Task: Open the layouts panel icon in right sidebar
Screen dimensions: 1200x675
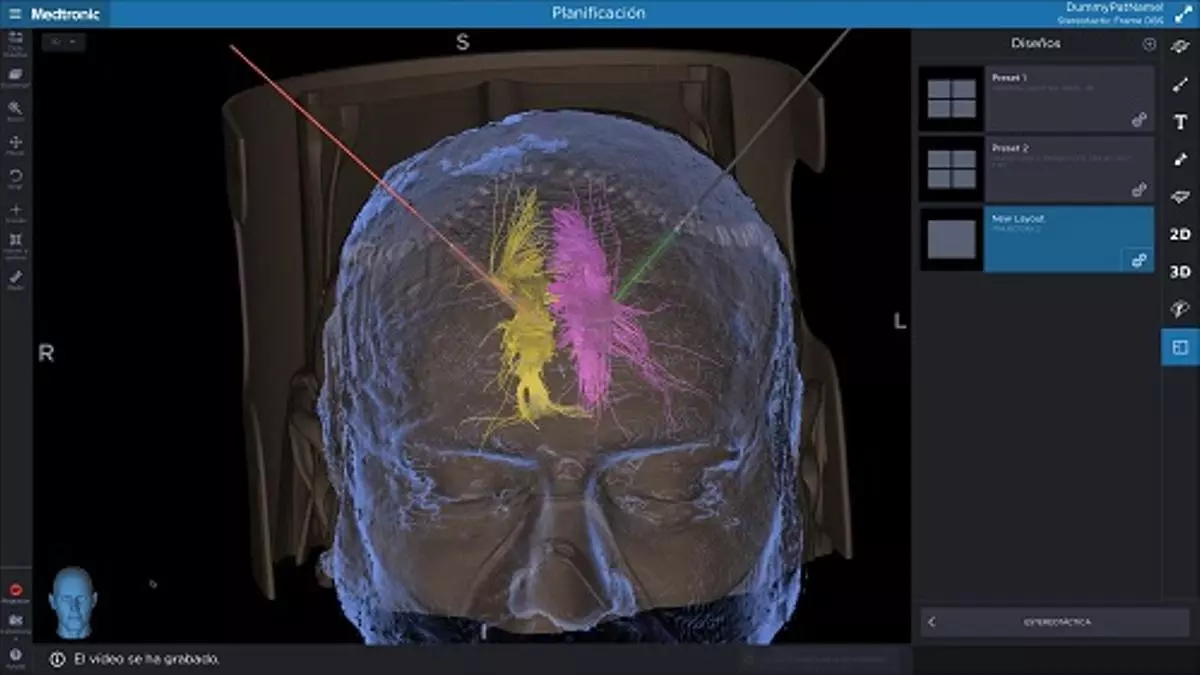Action: (x=1180, y=346)
